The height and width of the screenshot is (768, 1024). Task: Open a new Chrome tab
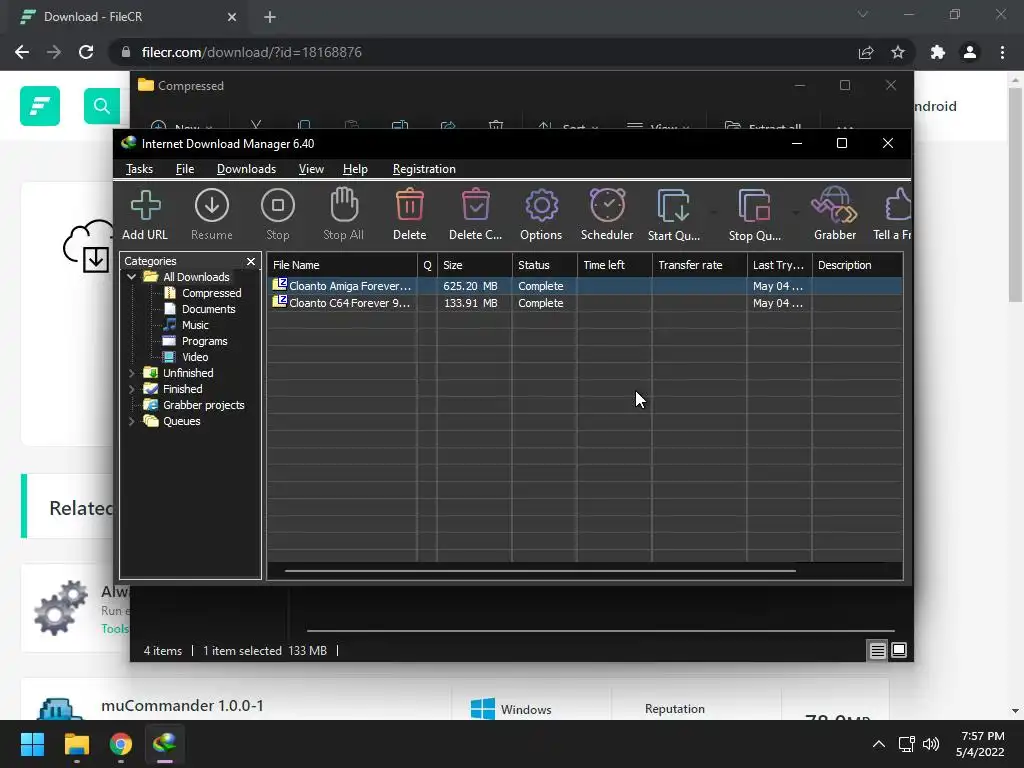(x=270, y=17)
